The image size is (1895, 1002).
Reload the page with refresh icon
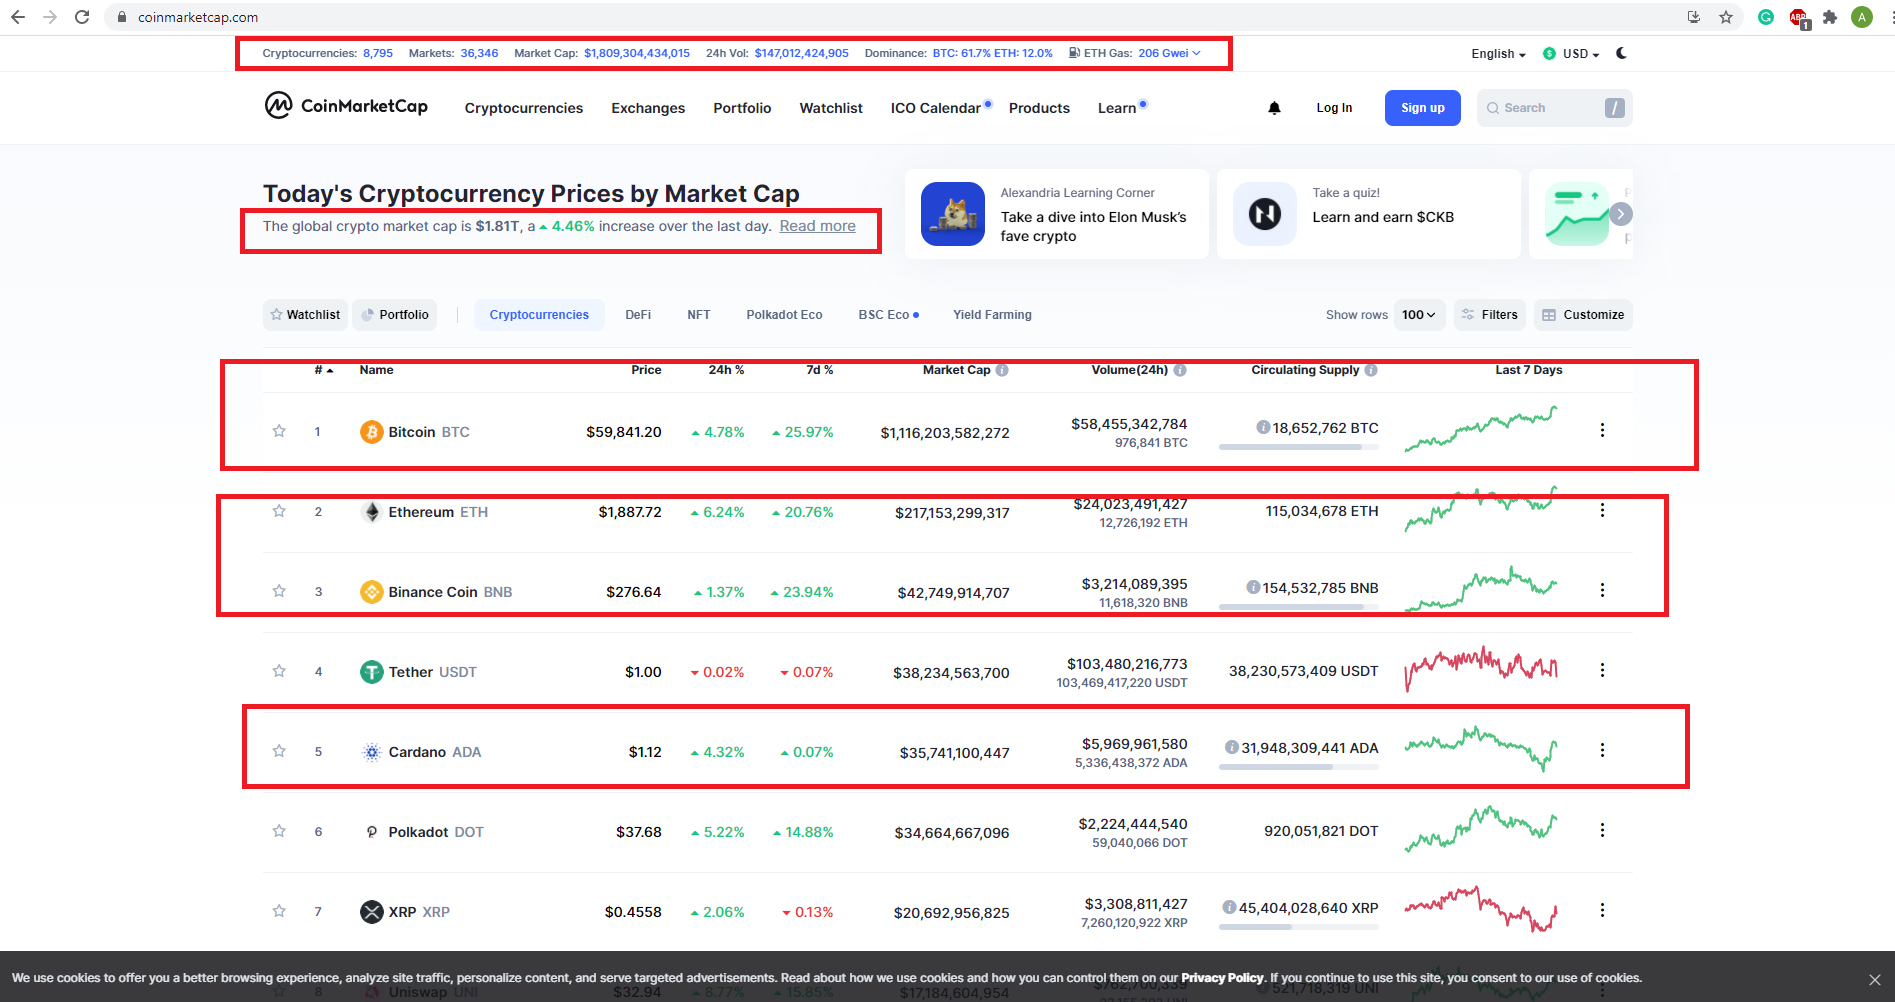point(82,17)
